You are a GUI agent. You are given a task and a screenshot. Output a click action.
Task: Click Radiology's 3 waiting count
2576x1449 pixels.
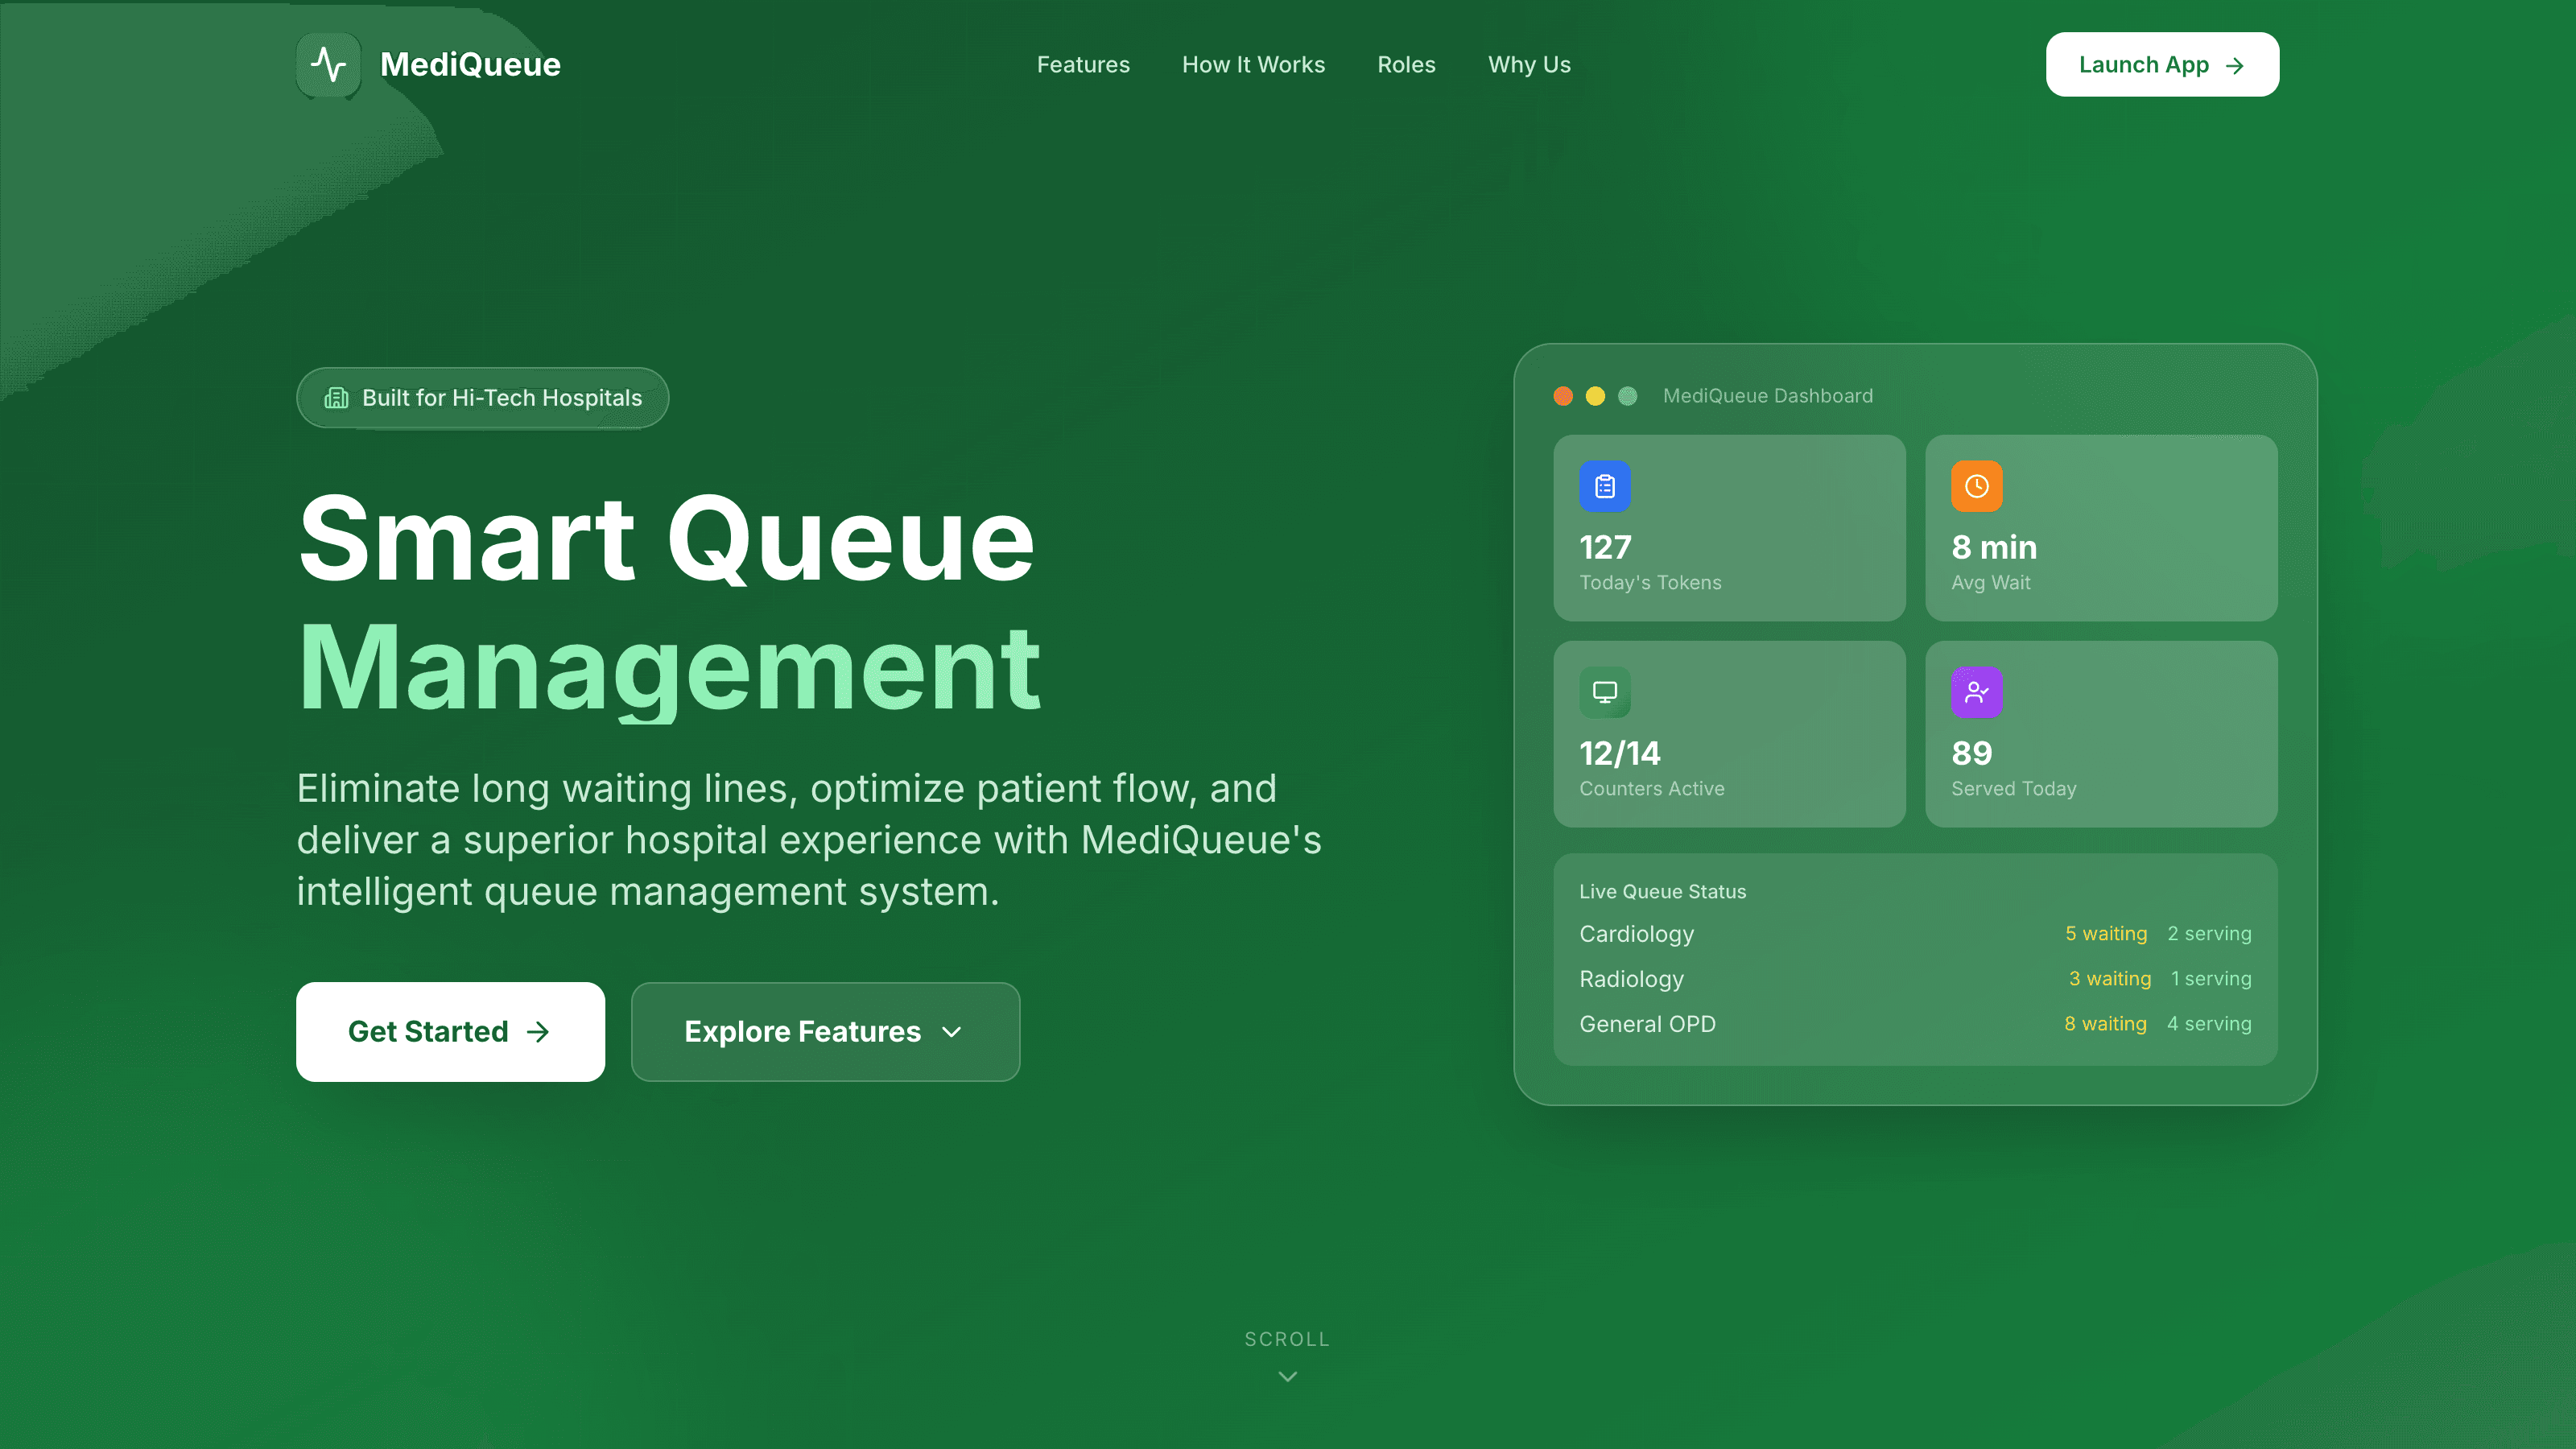click(x=2109, y=978)
